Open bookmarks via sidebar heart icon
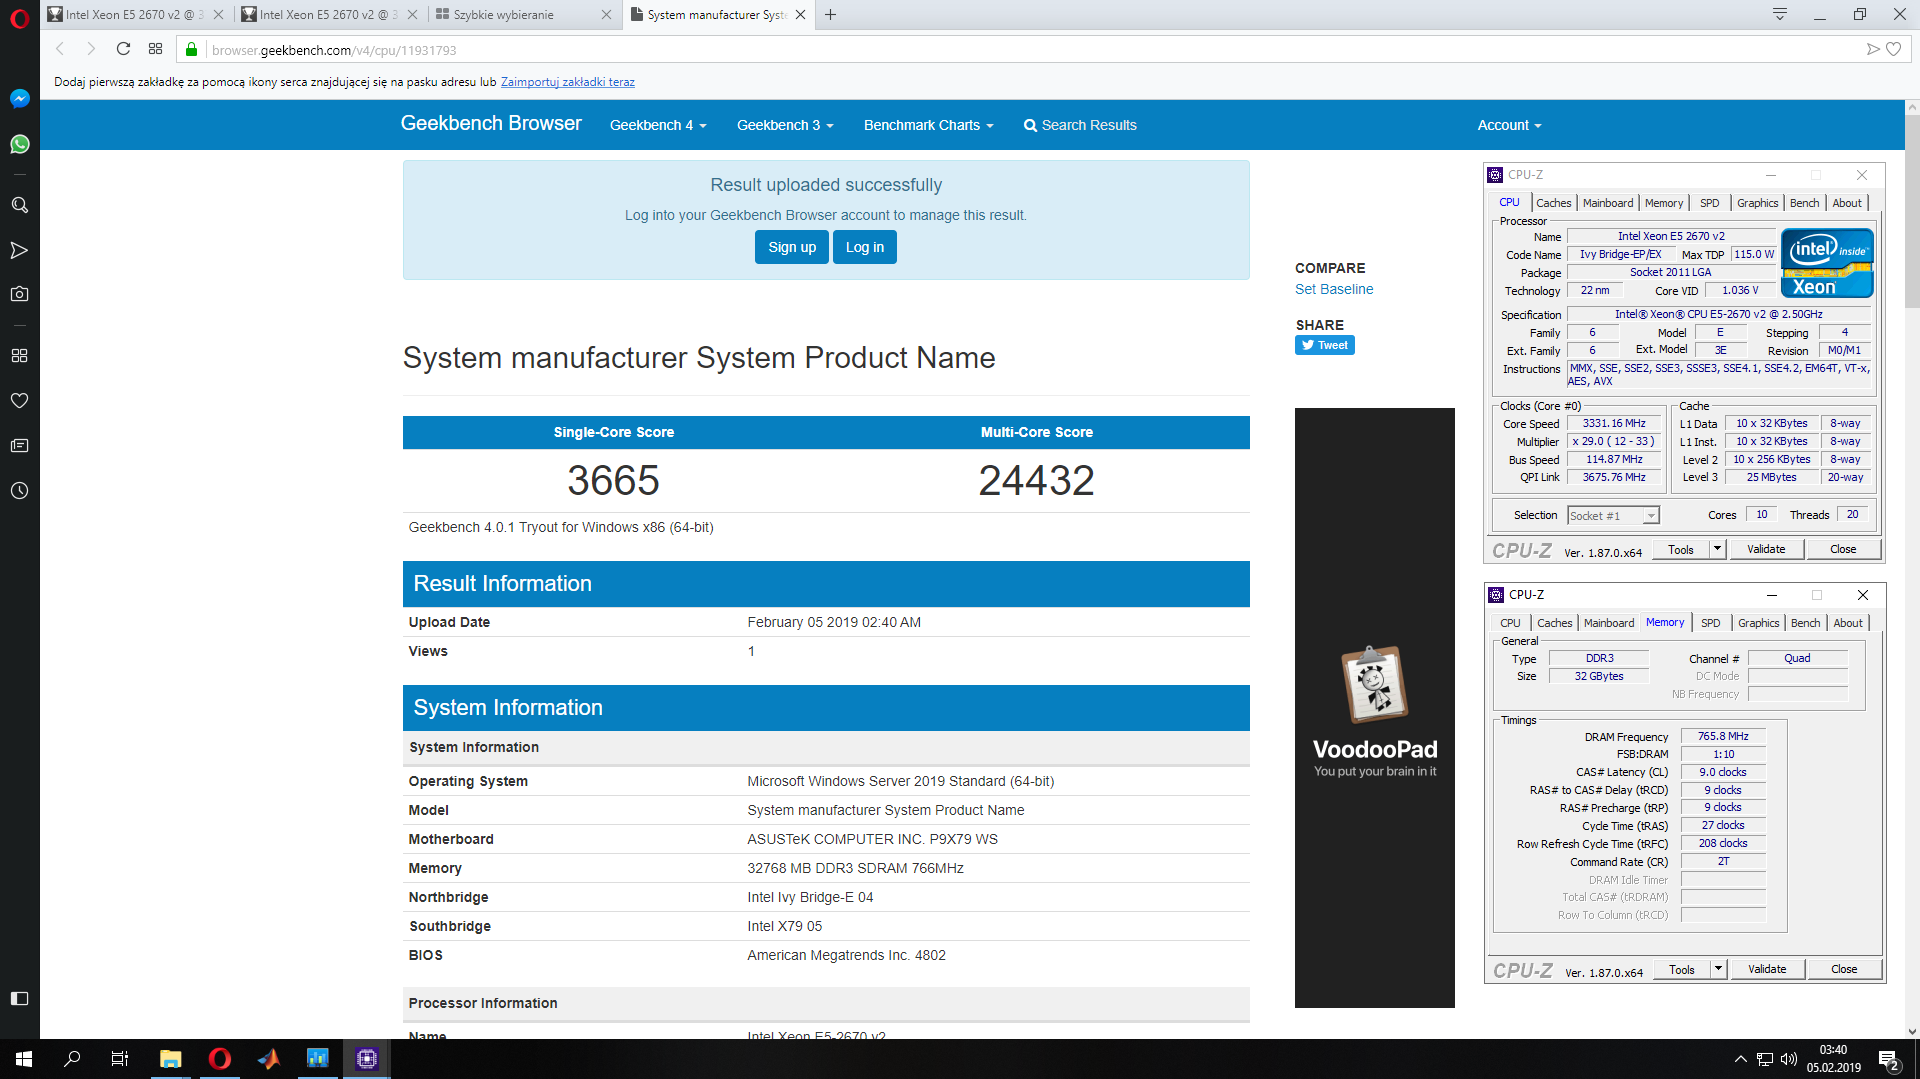The image size is (1920, 1079). [x=19, y=401]
